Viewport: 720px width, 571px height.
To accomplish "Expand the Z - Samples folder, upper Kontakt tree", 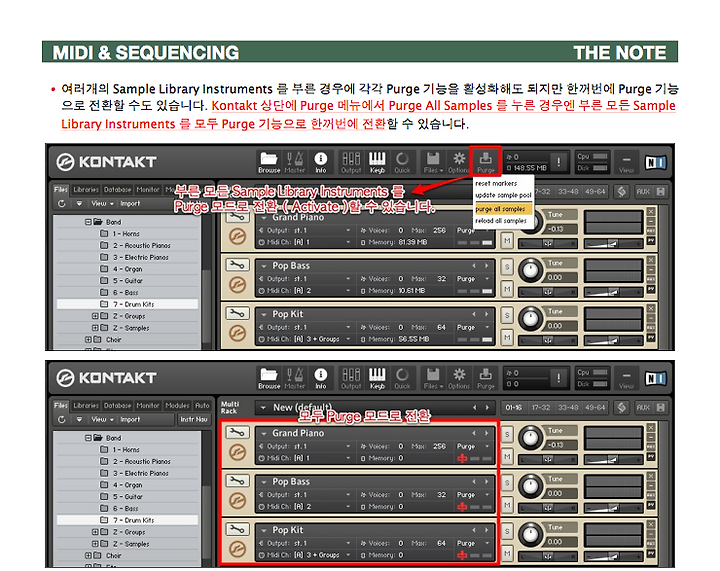I will pyautogui.click(x=95, y=328).
